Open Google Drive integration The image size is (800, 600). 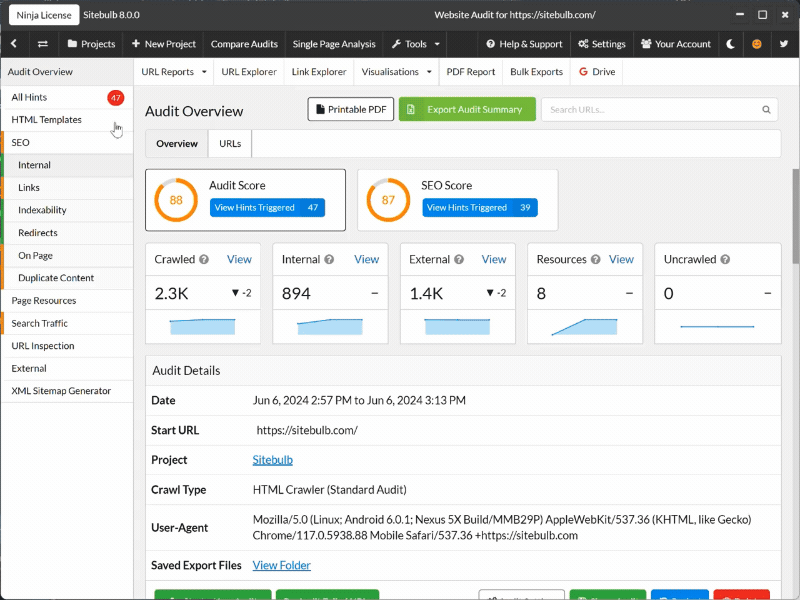(597, 72)
